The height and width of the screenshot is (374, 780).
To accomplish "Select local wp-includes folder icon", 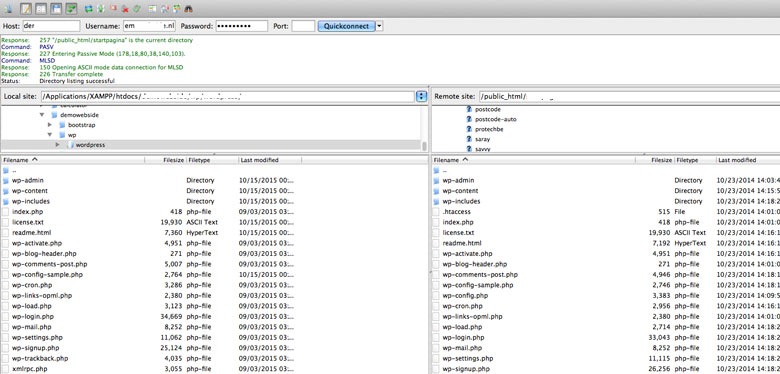I will pos(5,201).
